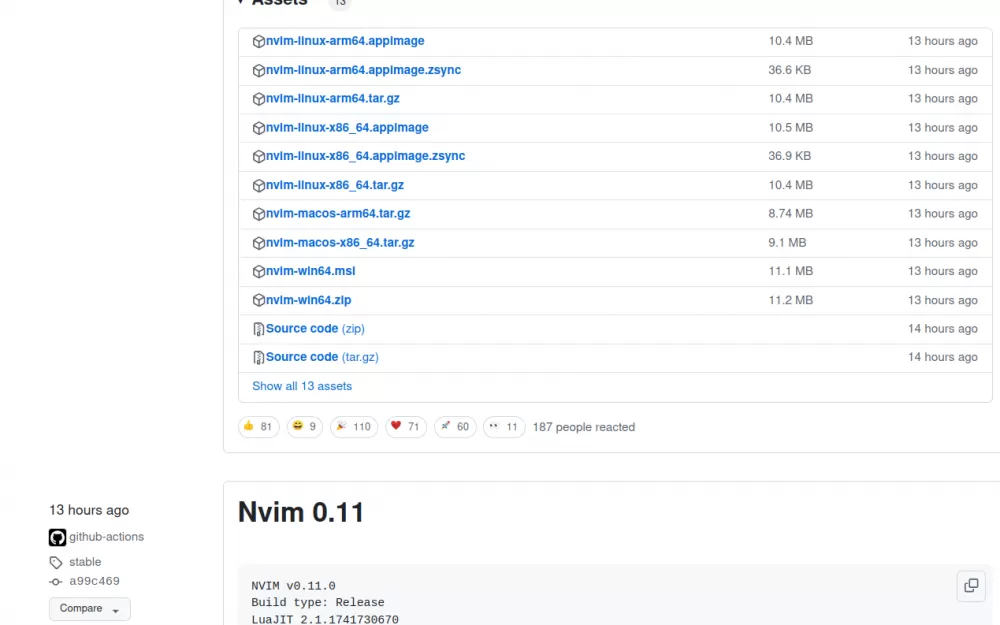Download nvim-linux-x86_64.tar.gz
This screenshot has width=1000, height=625.
335,186
